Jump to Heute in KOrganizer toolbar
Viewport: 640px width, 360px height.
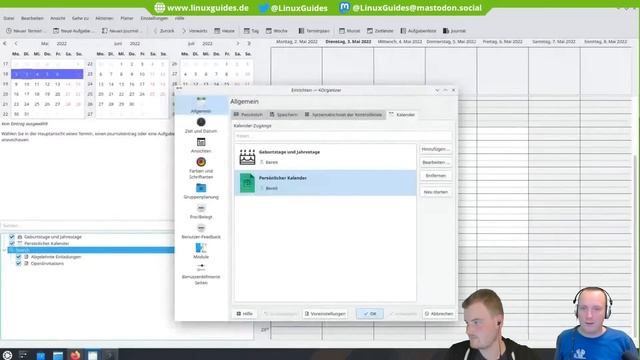(x=225, y=31)
